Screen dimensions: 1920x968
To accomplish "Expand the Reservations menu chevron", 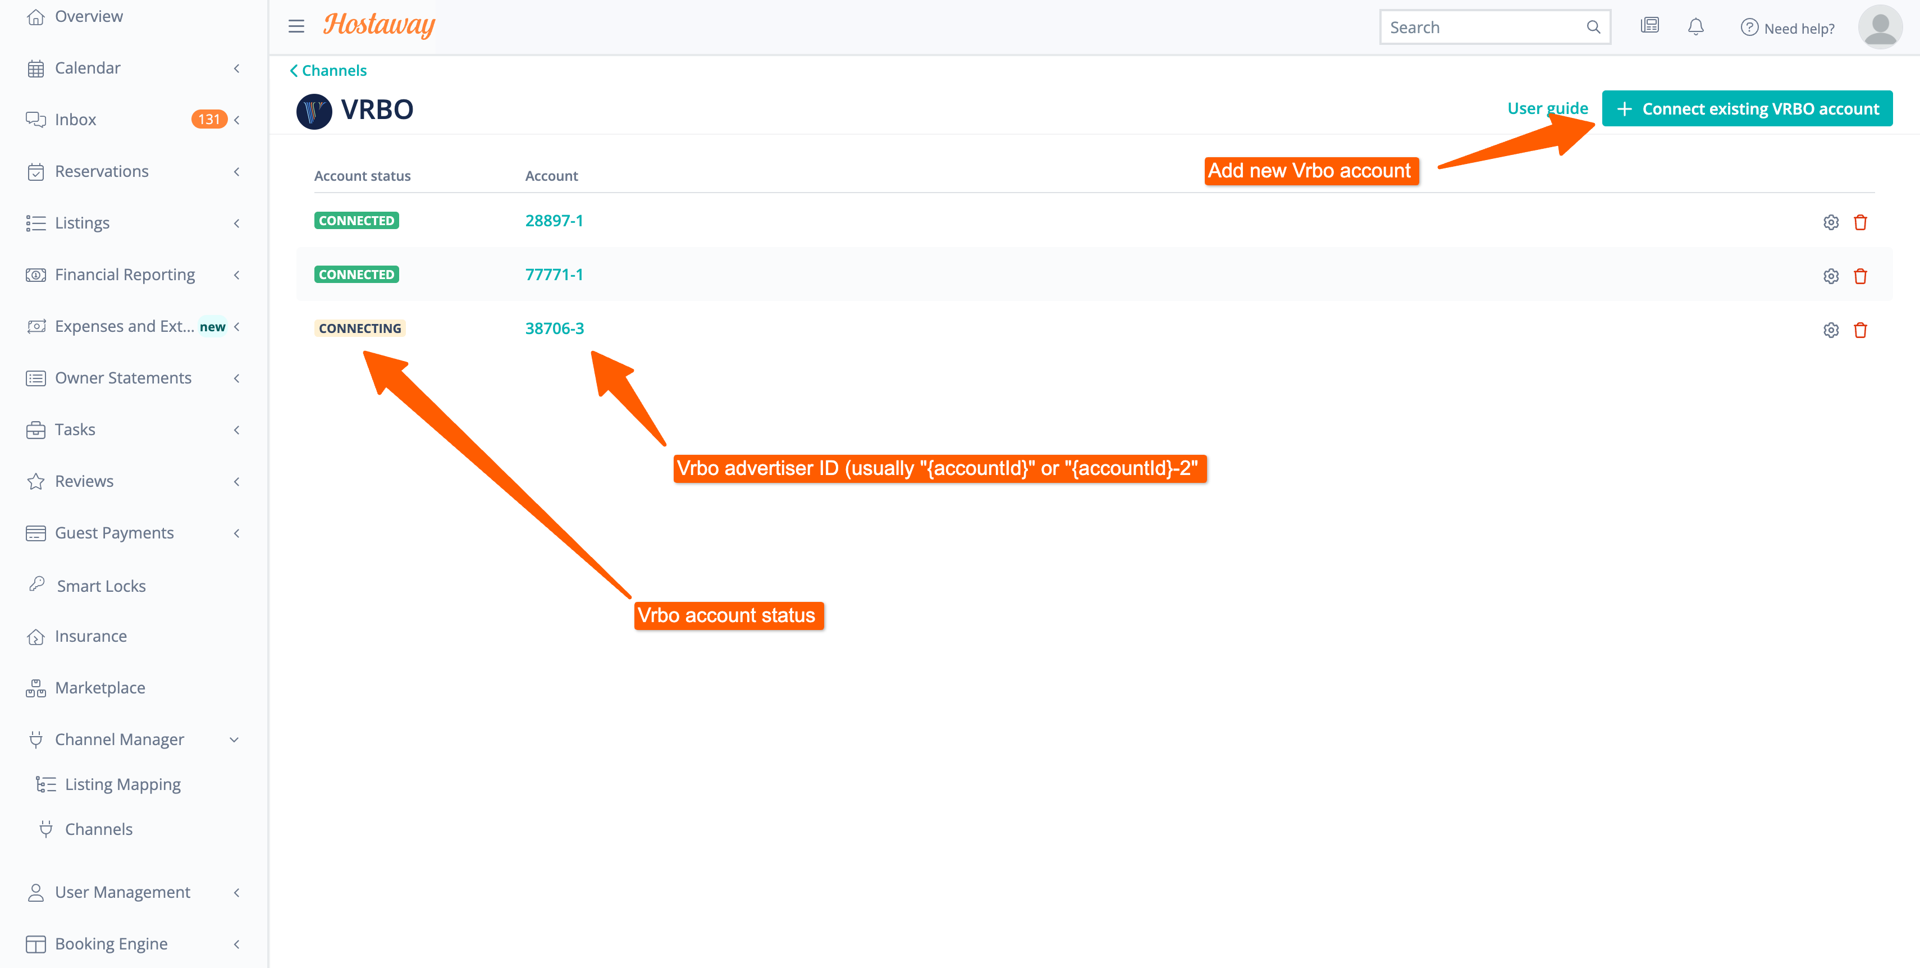I will click(x=237, y=172).
